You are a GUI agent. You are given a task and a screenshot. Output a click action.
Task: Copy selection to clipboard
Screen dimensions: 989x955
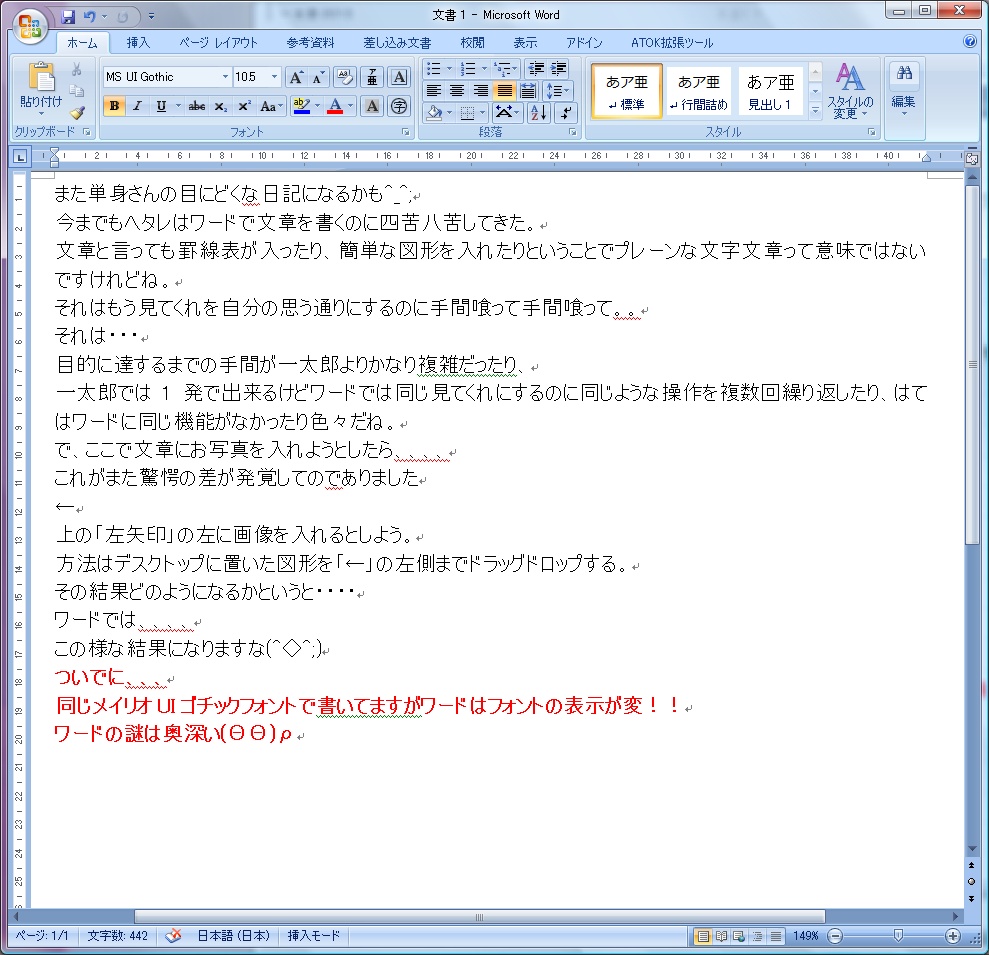pyautogui.click(x=77, y=91)
